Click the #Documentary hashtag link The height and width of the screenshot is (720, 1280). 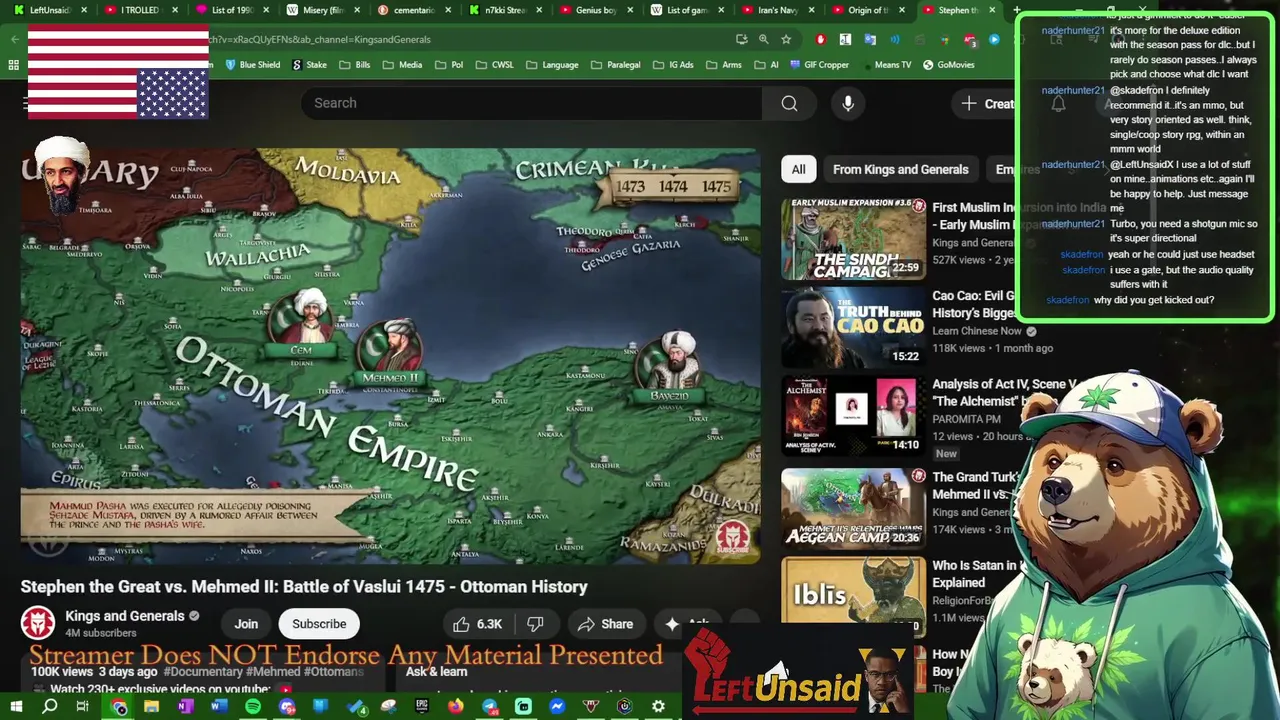(x=200, y=672)
